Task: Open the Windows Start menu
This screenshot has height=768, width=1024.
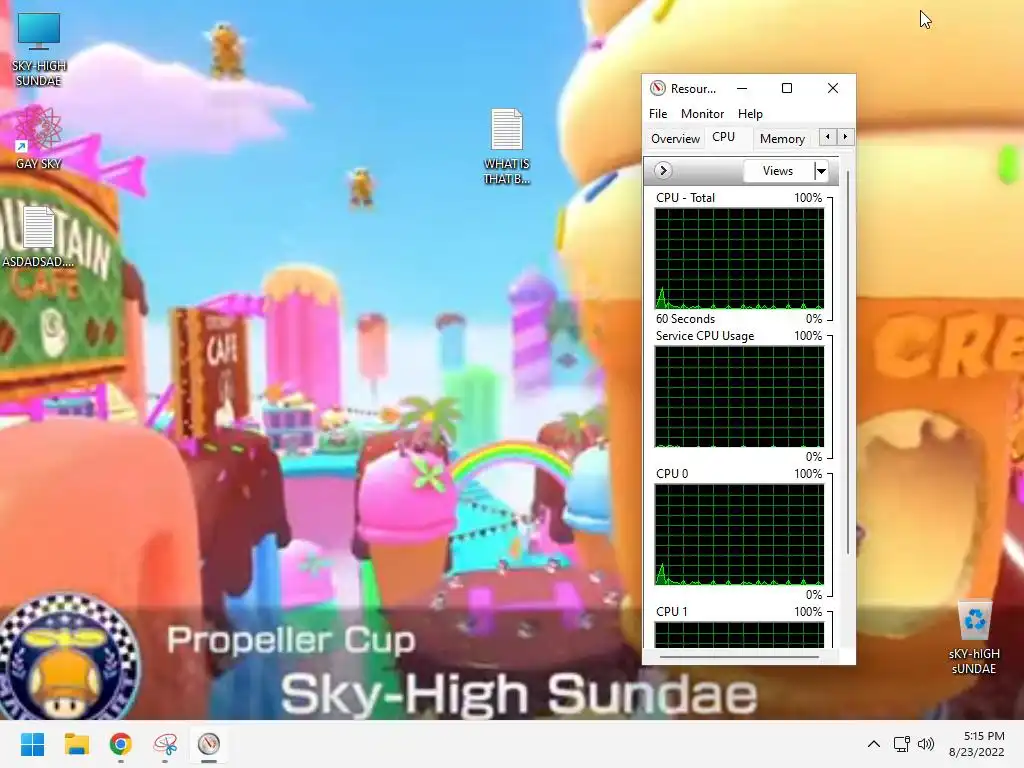Action: tap(32, 744)
